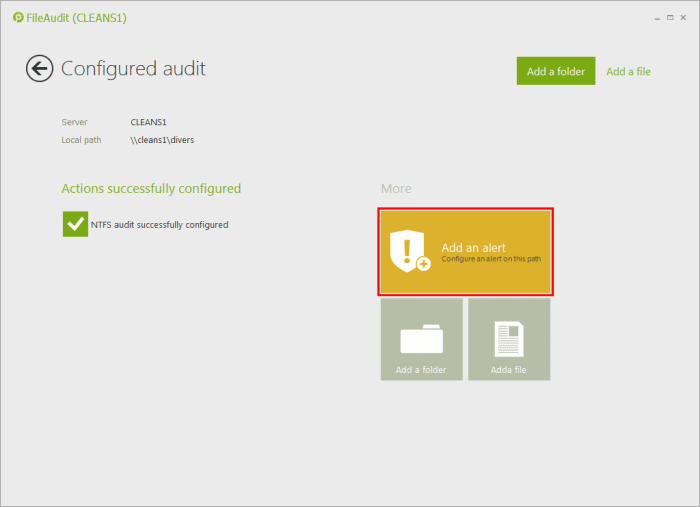Close the FileAudit window
700x507 pixels.
(x=684, y=17)
